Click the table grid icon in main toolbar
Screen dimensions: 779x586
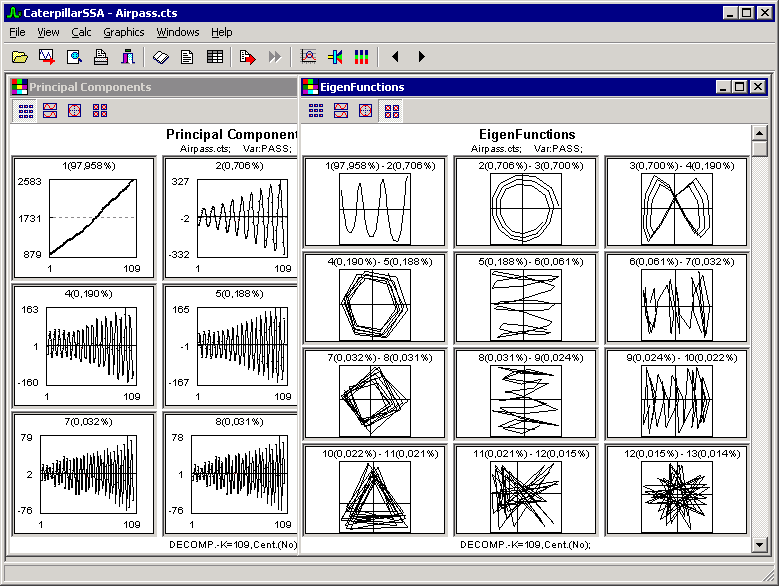(214, 57)
